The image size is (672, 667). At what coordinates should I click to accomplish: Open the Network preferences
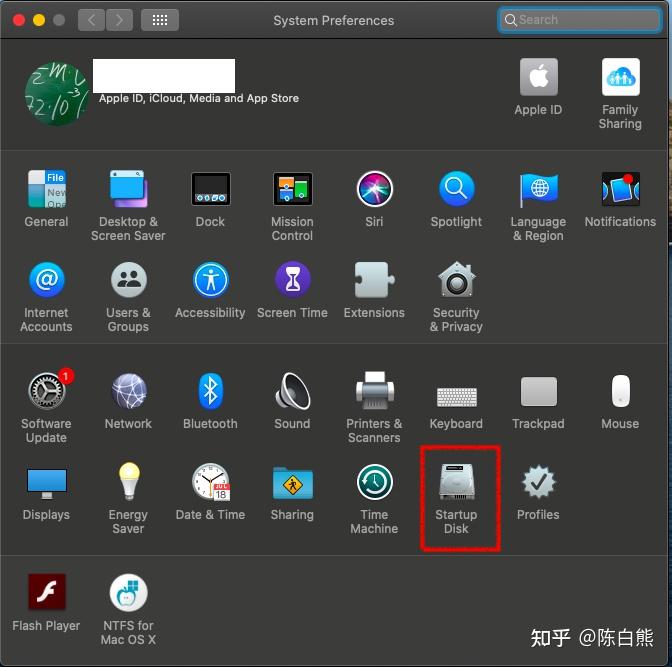click(x=128, y=391)
